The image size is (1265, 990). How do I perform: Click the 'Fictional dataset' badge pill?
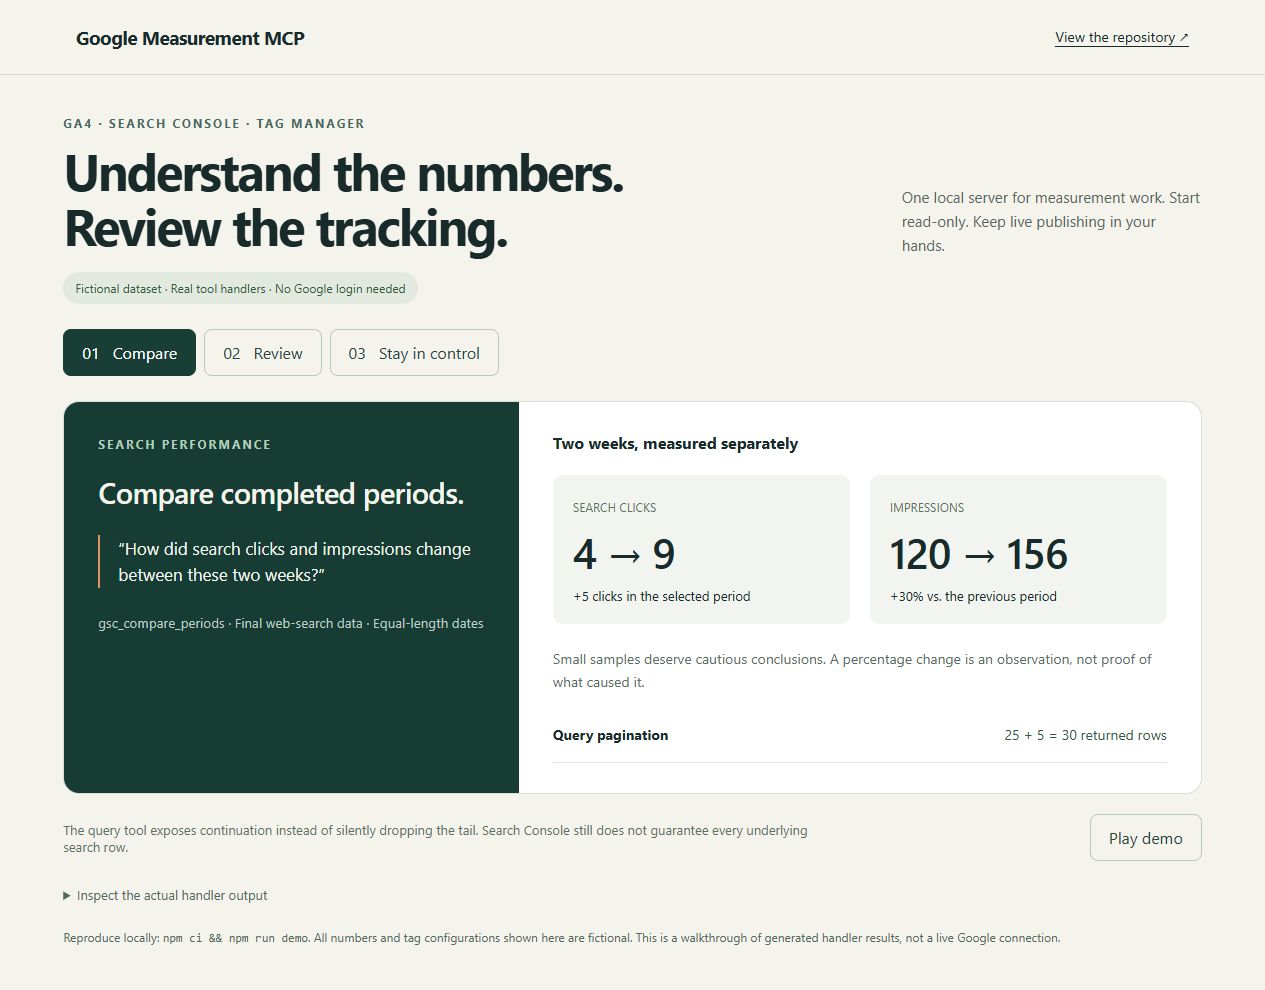240,289
